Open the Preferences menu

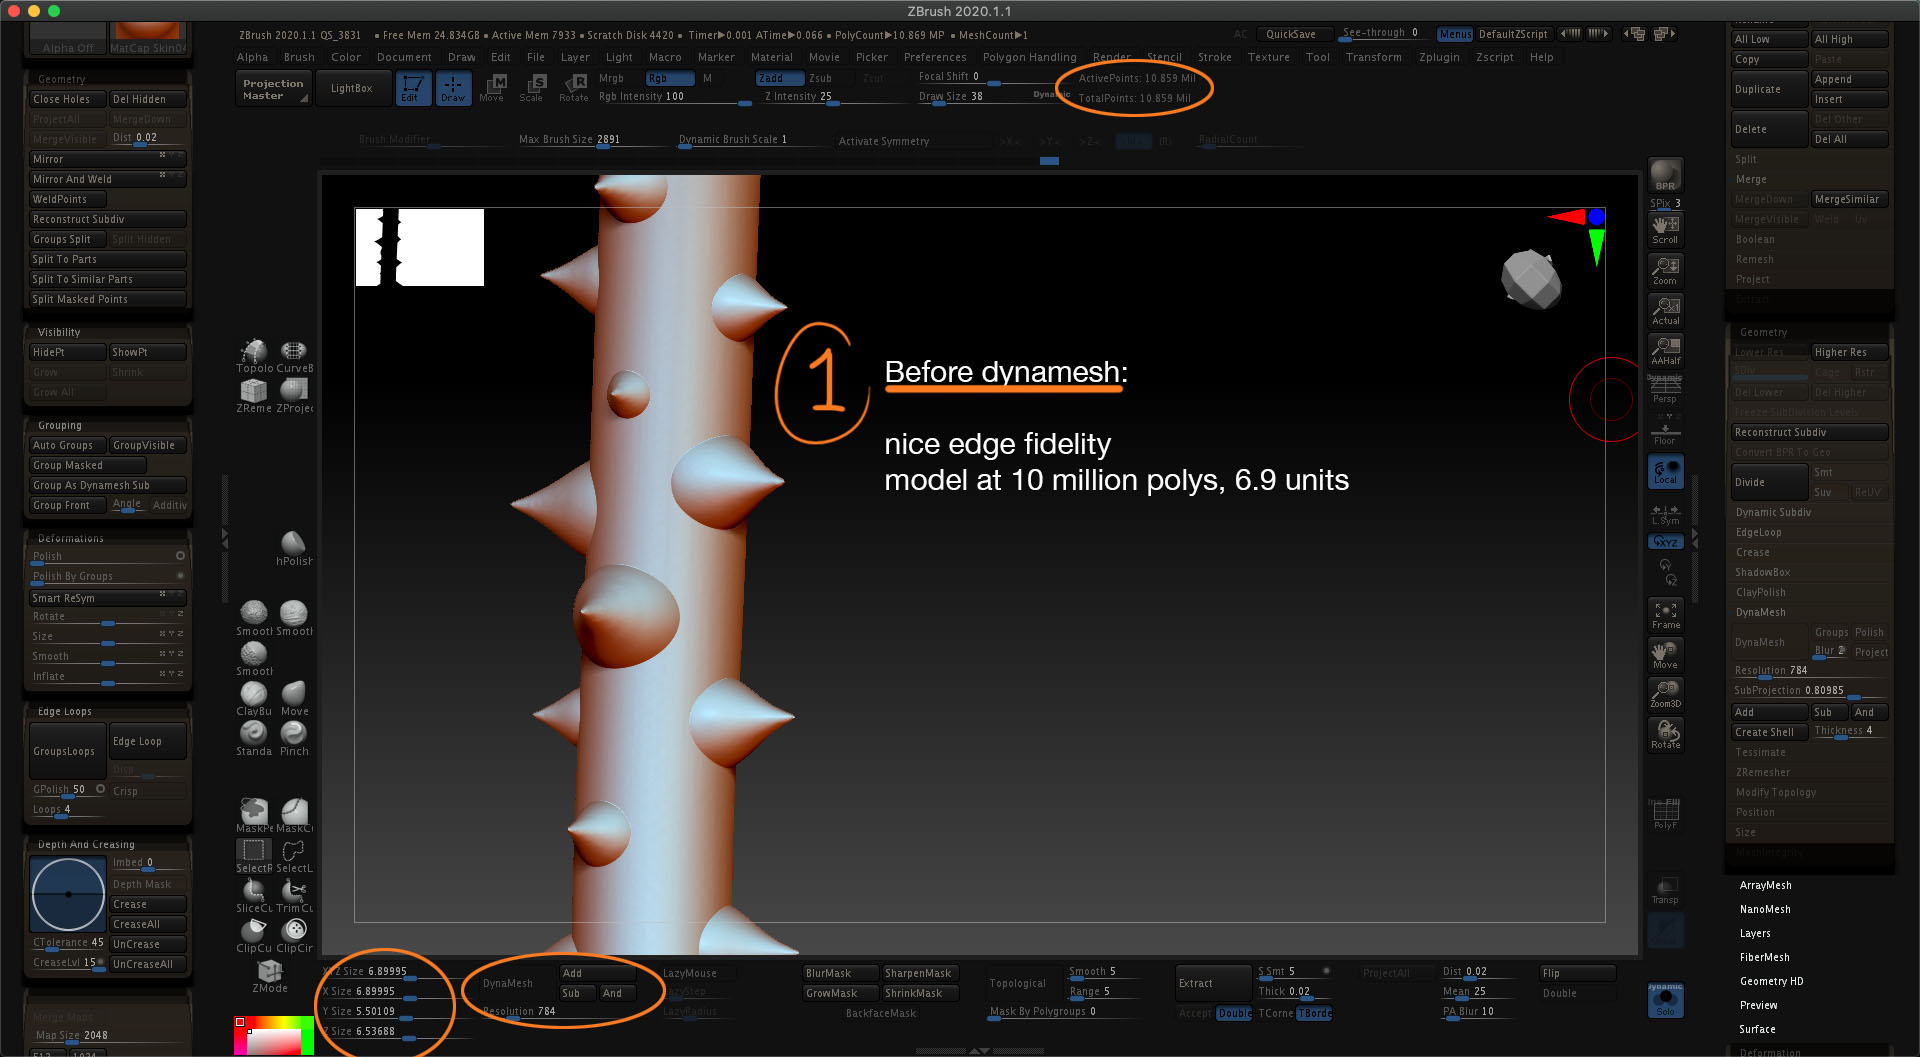coord(934,57)
